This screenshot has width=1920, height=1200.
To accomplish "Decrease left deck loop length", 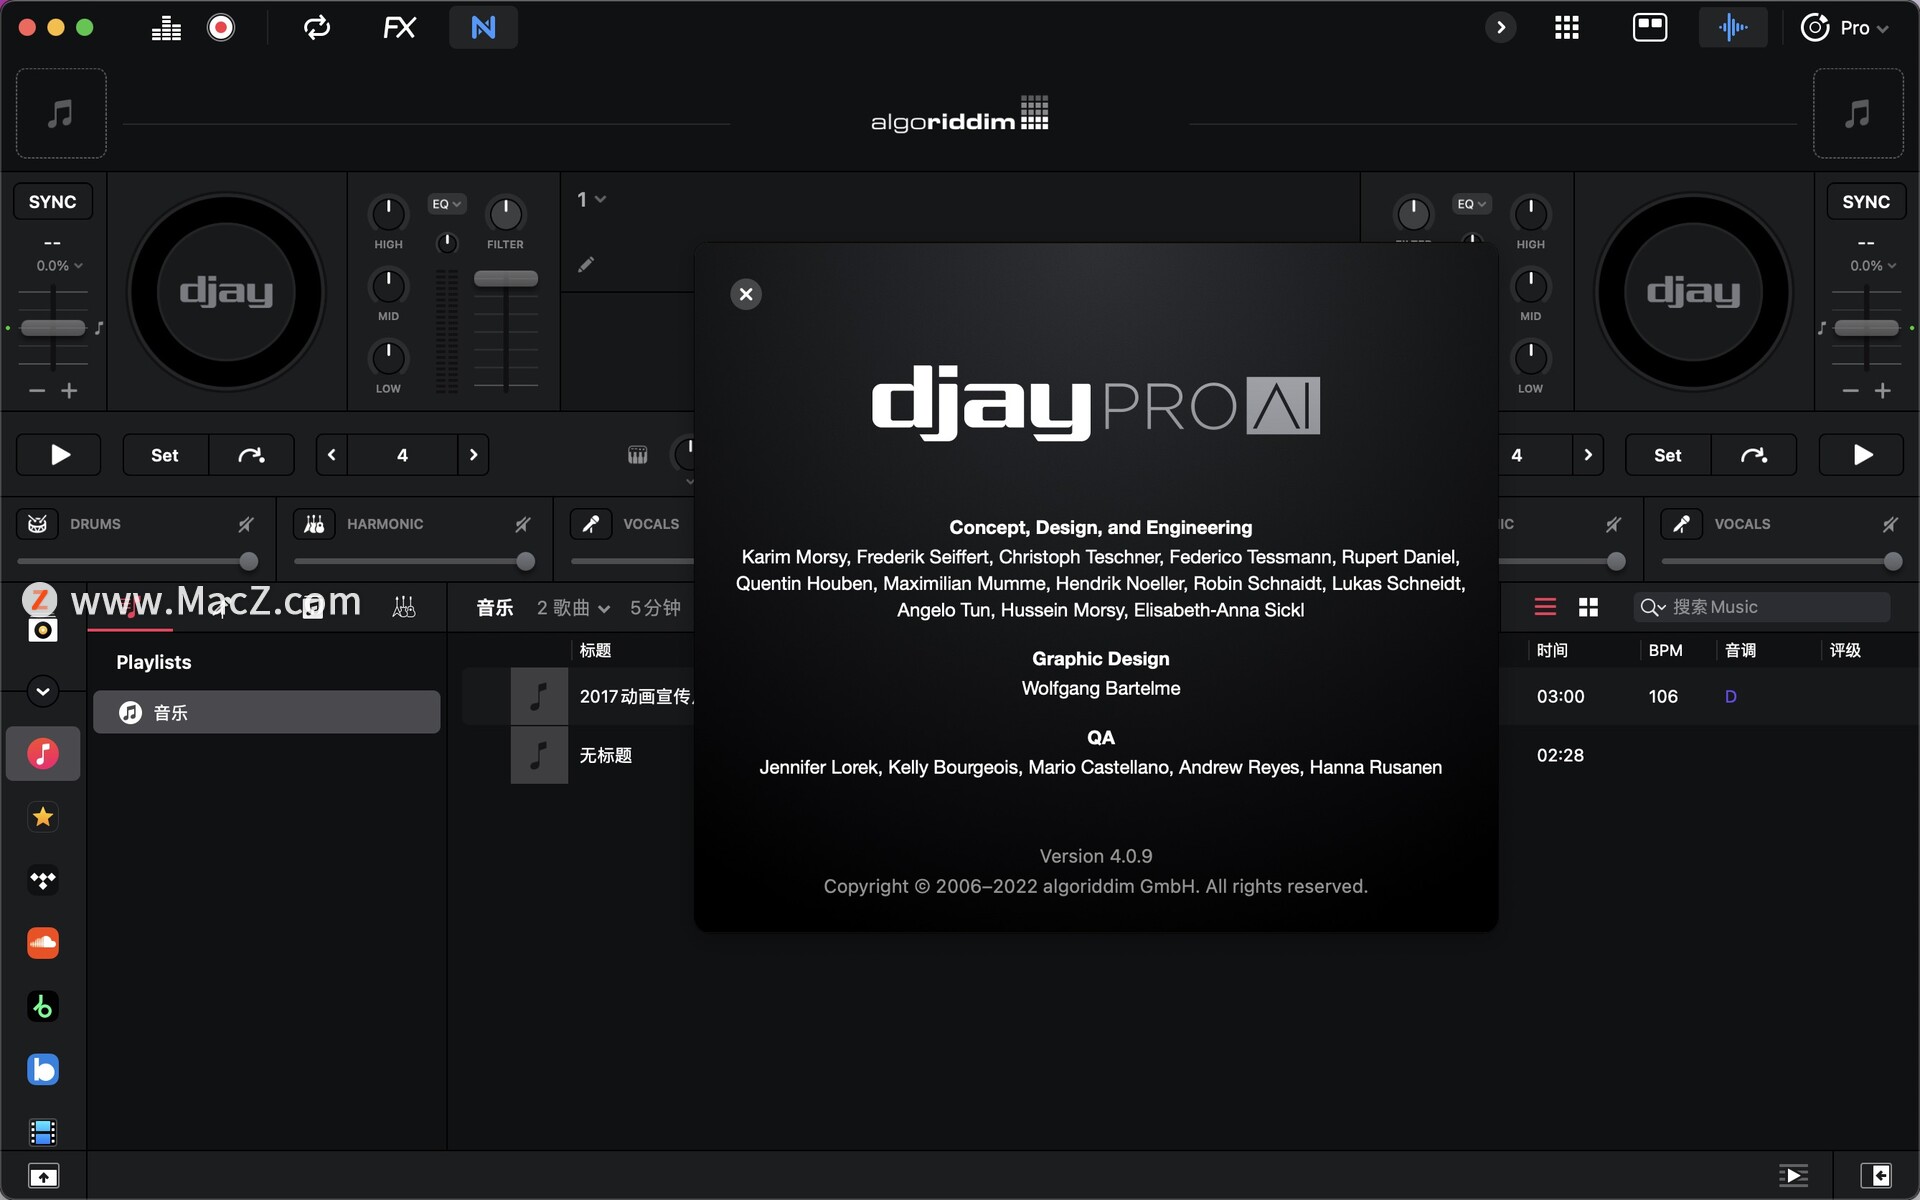I will coord(331,455).
